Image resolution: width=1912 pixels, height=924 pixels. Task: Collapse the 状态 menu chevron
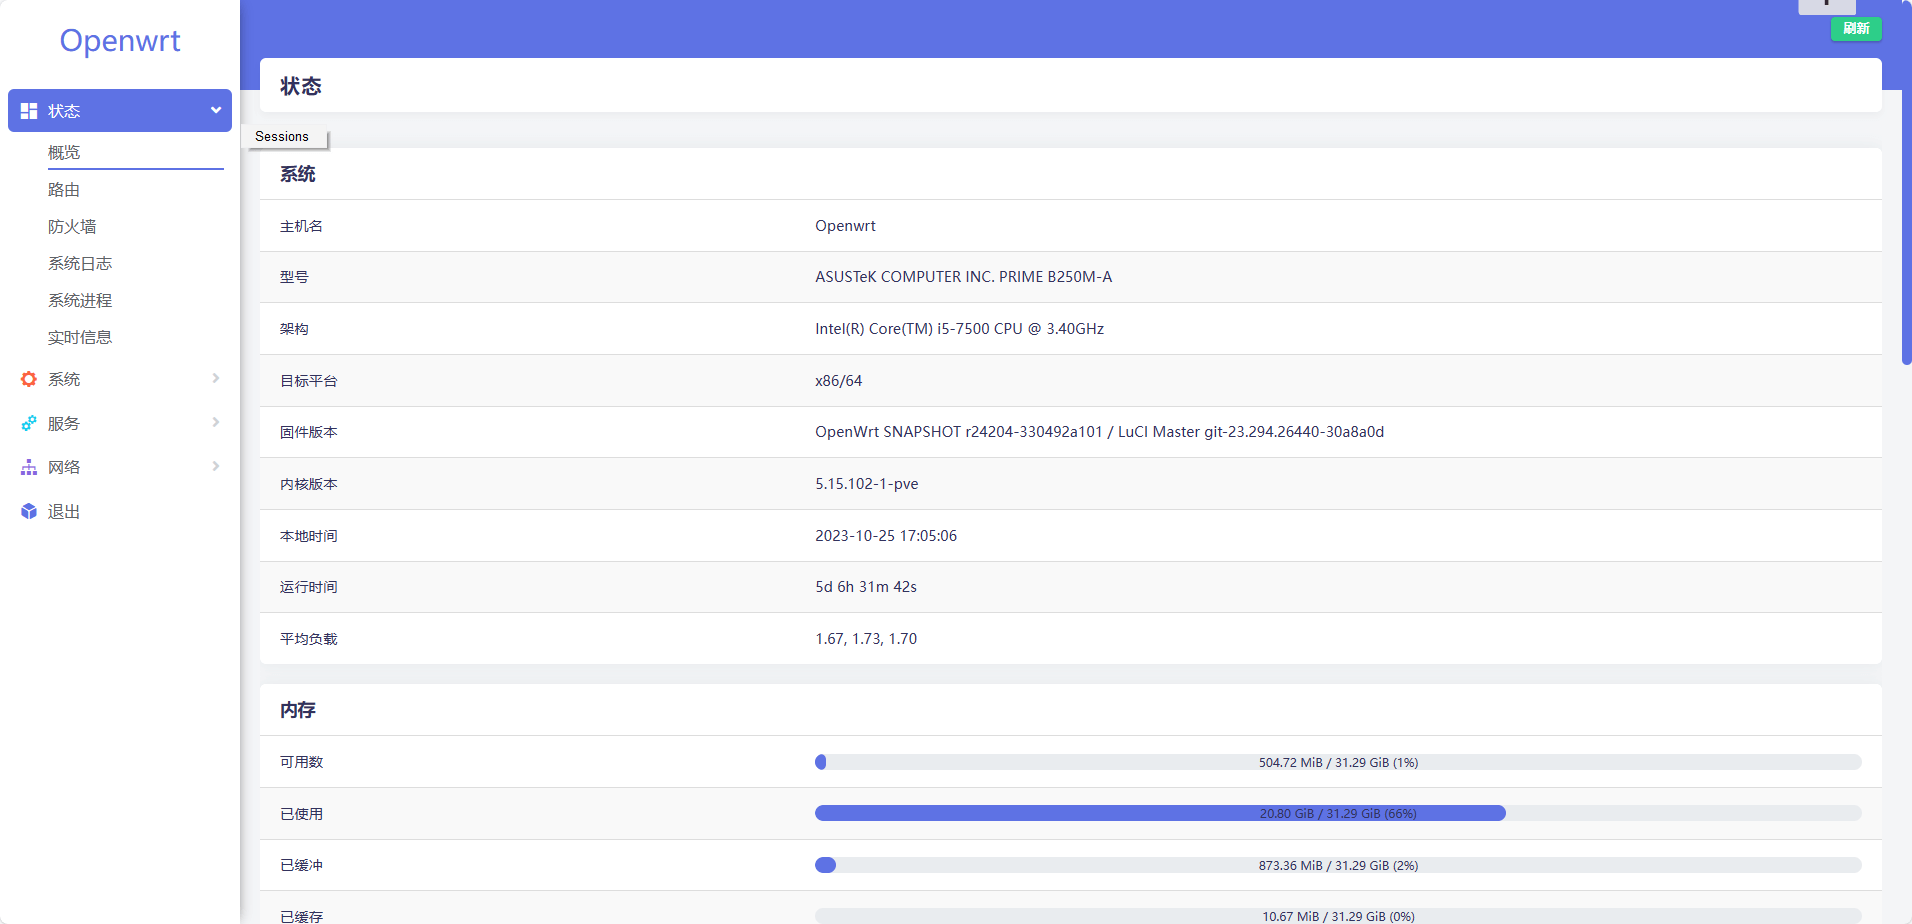[215, 110]
